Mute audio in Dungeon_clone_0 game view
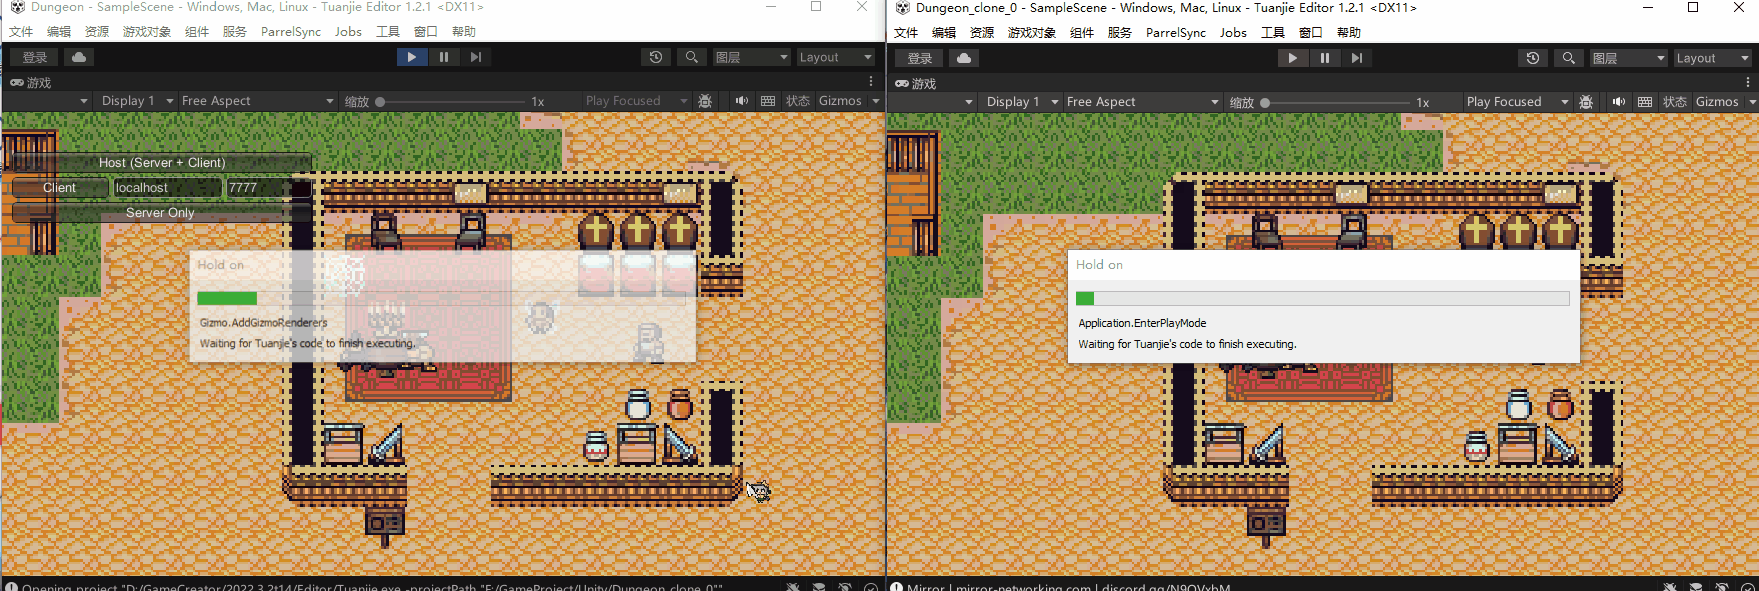 click(1618, 102)
